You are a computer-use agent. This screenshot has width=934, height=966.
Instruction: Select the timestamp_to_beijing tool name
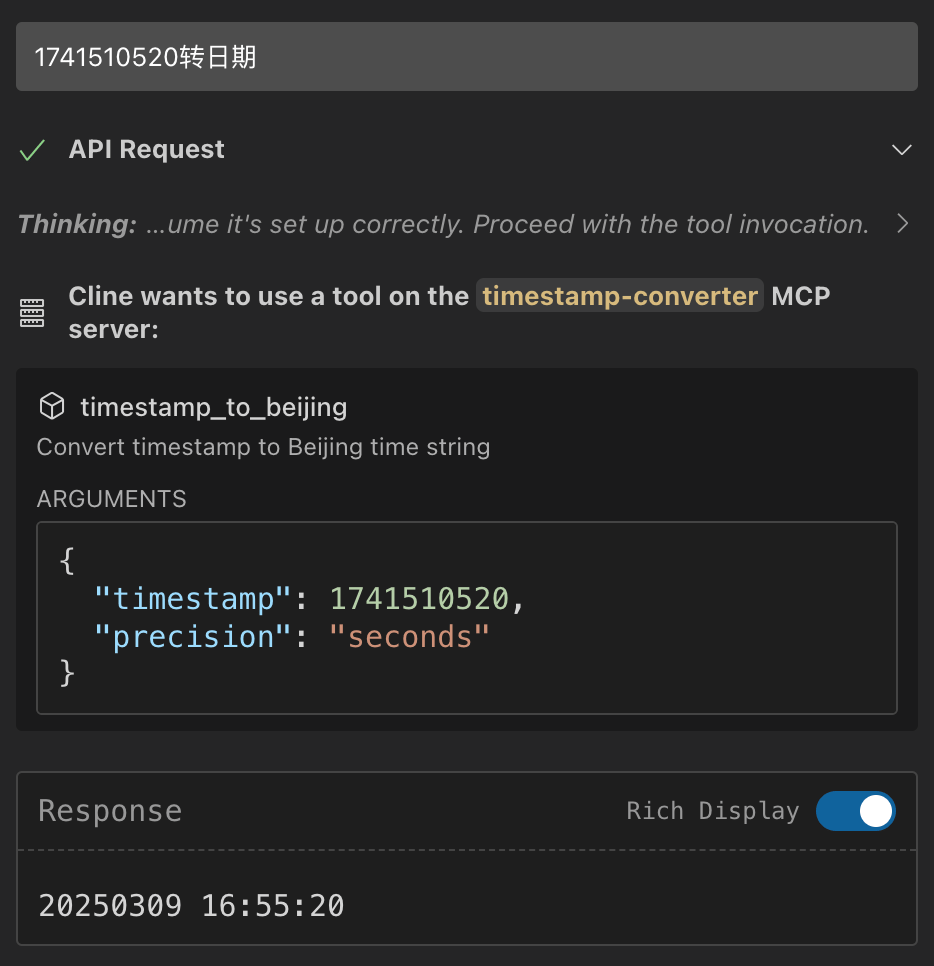tap(213, 407)
